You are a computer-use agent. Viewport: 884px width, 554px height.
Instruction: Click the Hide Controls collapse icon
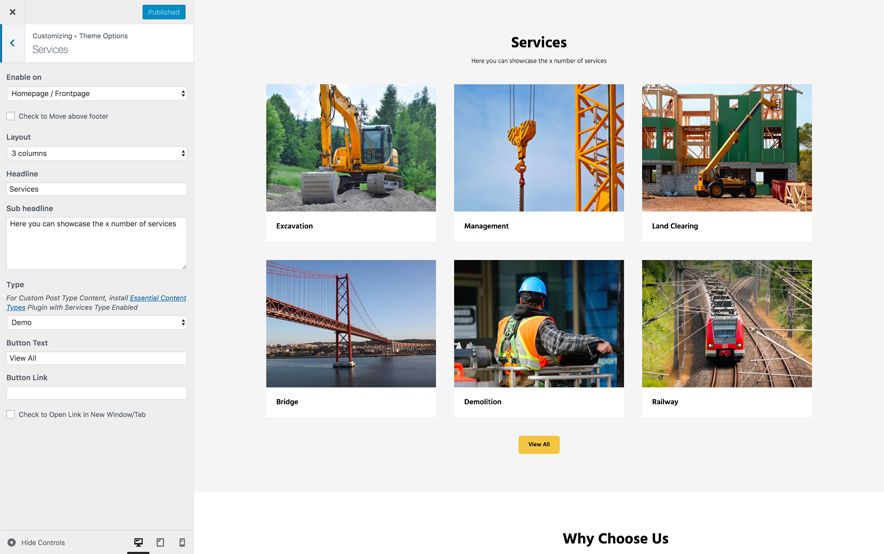(x=12, y=542)
